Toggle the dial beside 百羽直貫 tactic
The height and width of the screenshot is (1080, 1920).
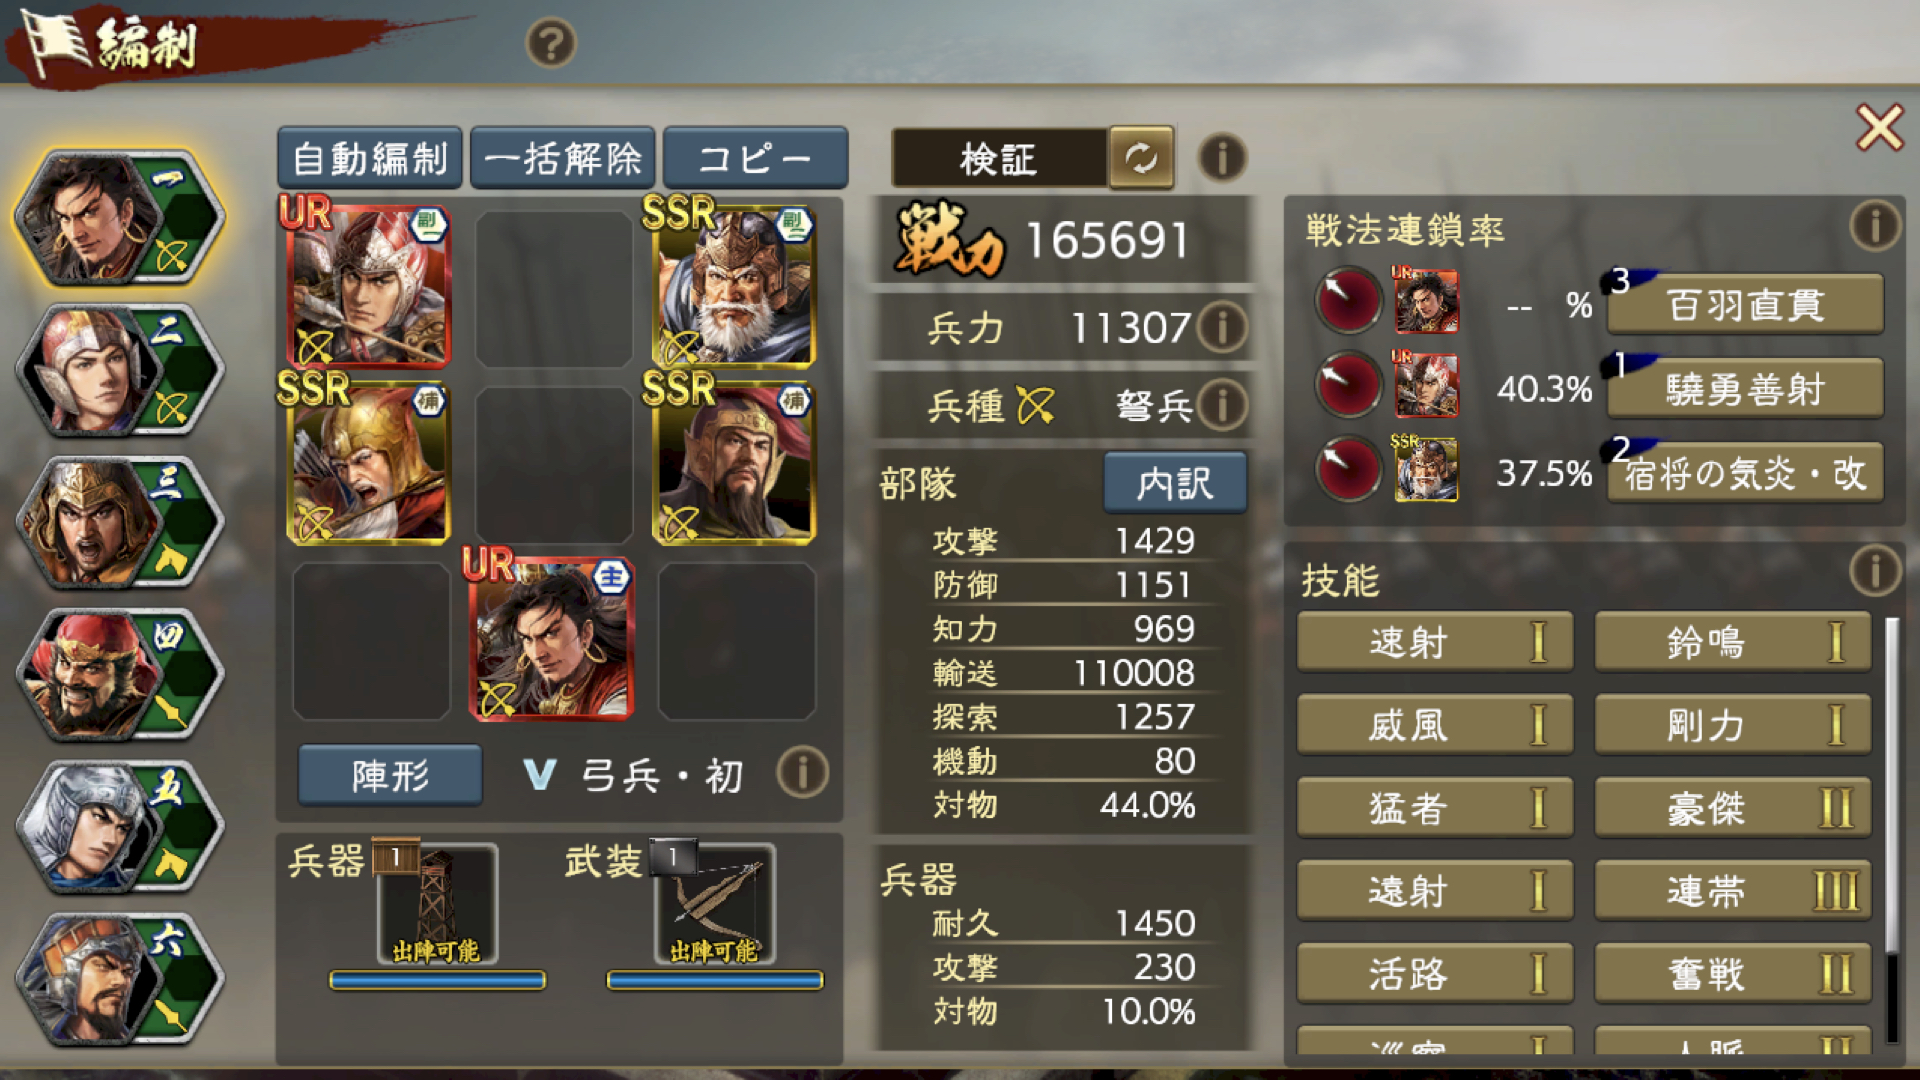click(x=1348, y=300)
